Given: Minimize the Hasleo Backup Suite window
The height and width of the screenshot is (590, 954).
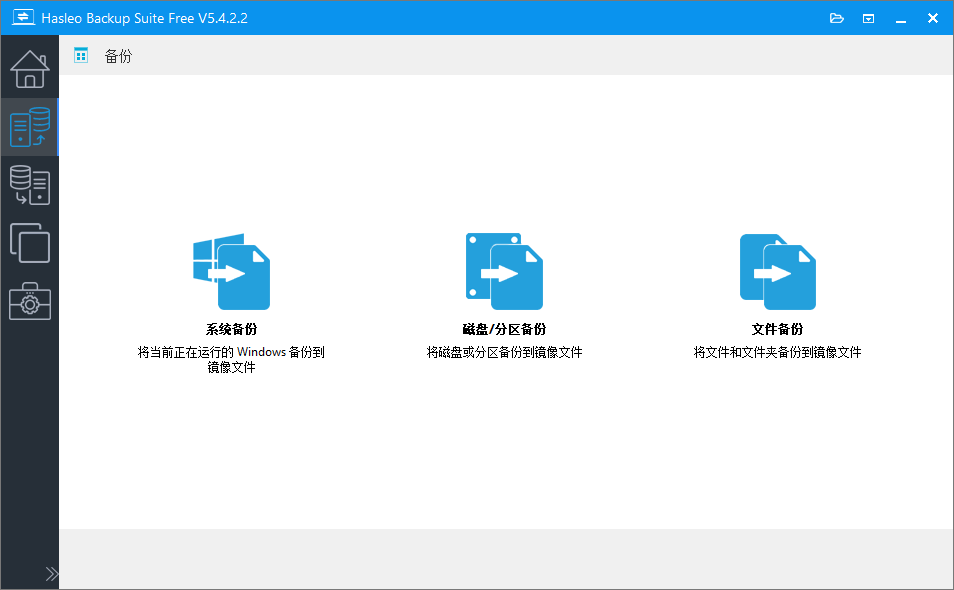Looking at the screenshot, I should pyautogui.click(x=901, y=18).
